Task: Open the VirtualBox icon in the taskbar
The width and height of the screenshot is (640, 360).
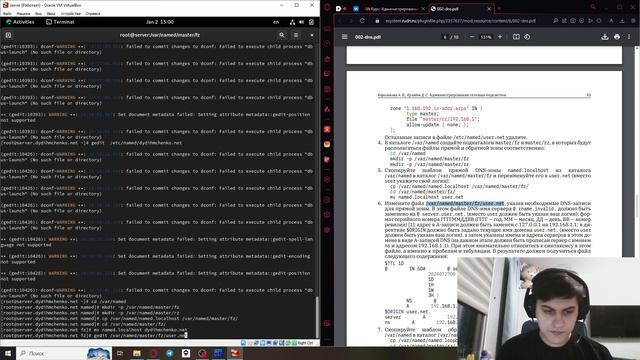Action: [x=235, y=353]
